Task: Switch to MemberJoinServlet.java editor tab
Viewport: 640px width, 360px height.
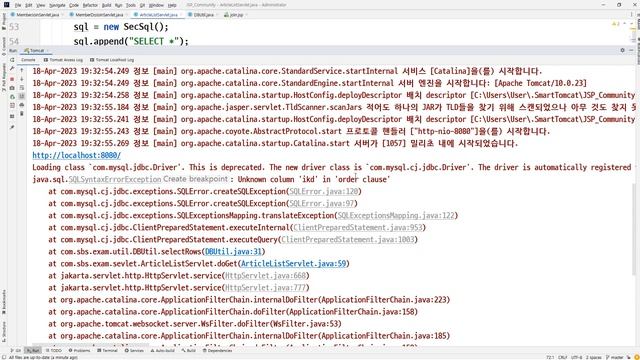Action: click(38, 15)
